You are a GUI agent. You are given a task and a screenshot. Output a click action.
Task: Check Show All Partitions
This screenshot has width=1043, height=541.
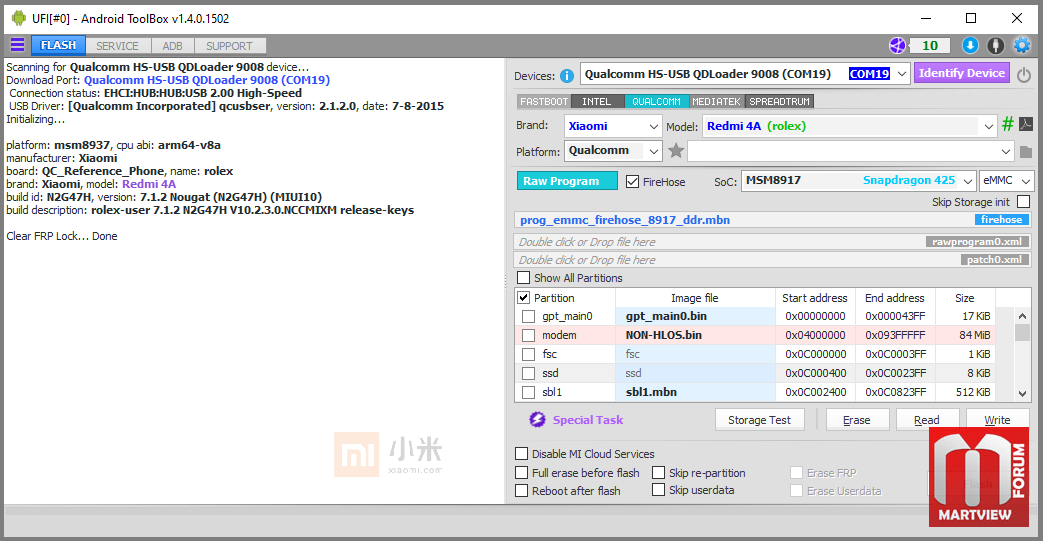click(x=524, y=277)
